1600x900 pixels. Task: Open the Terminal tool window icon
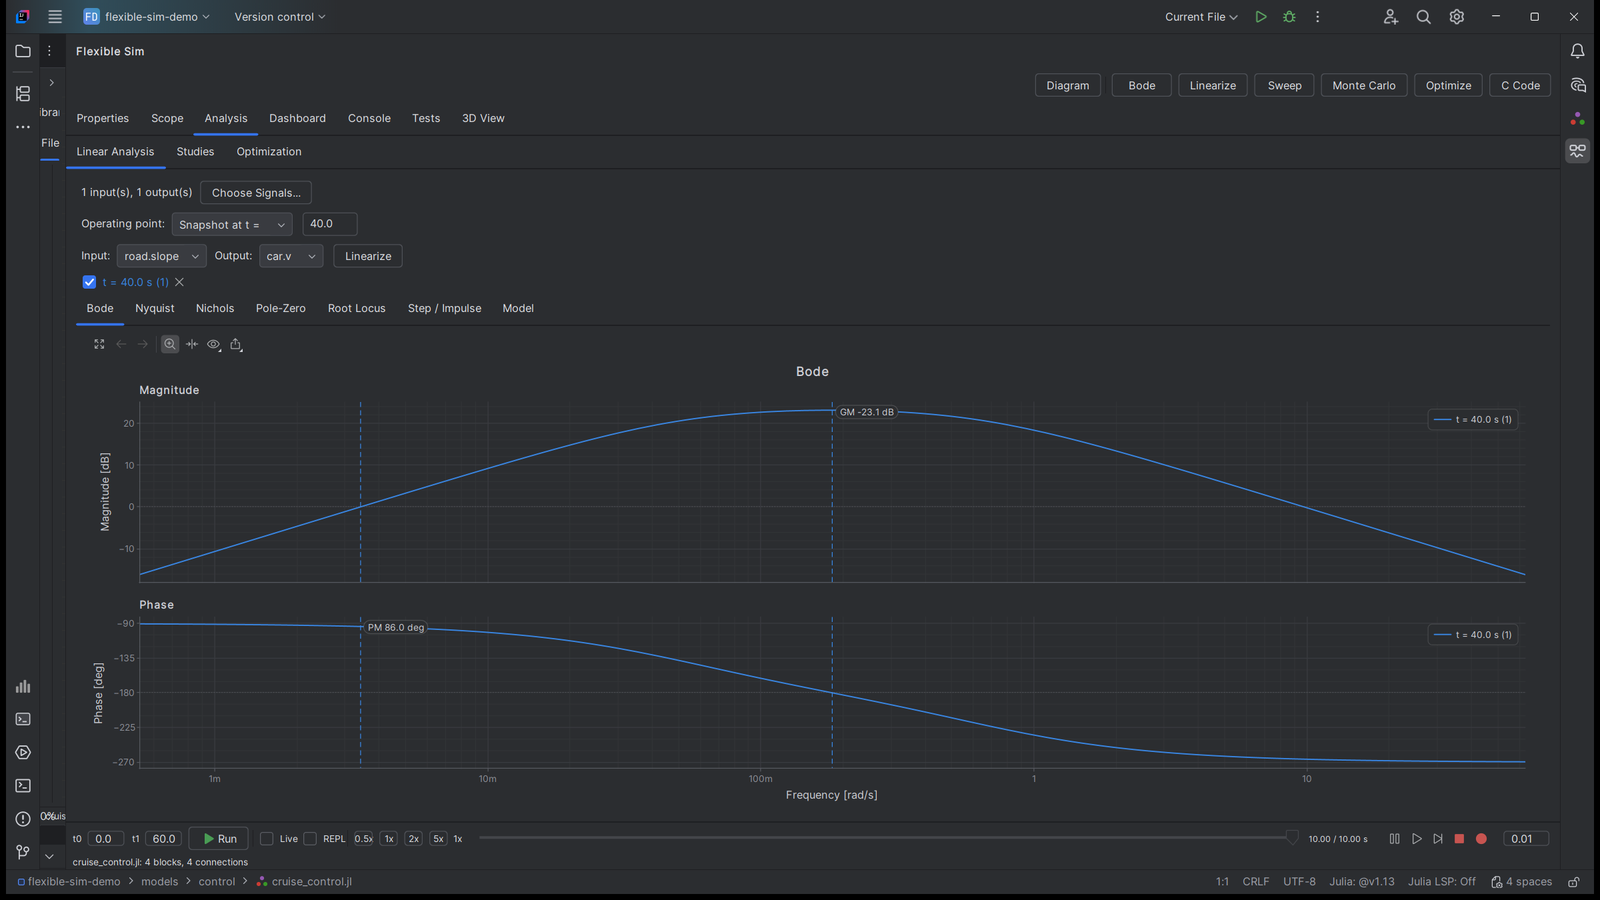(23, 786)
